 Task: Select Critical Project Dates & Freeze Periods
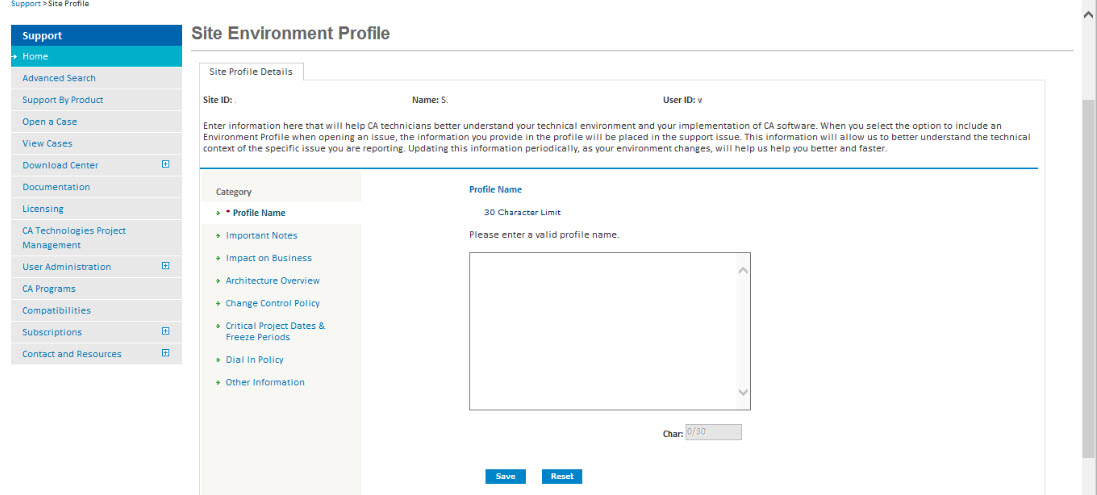click(275, 331)
